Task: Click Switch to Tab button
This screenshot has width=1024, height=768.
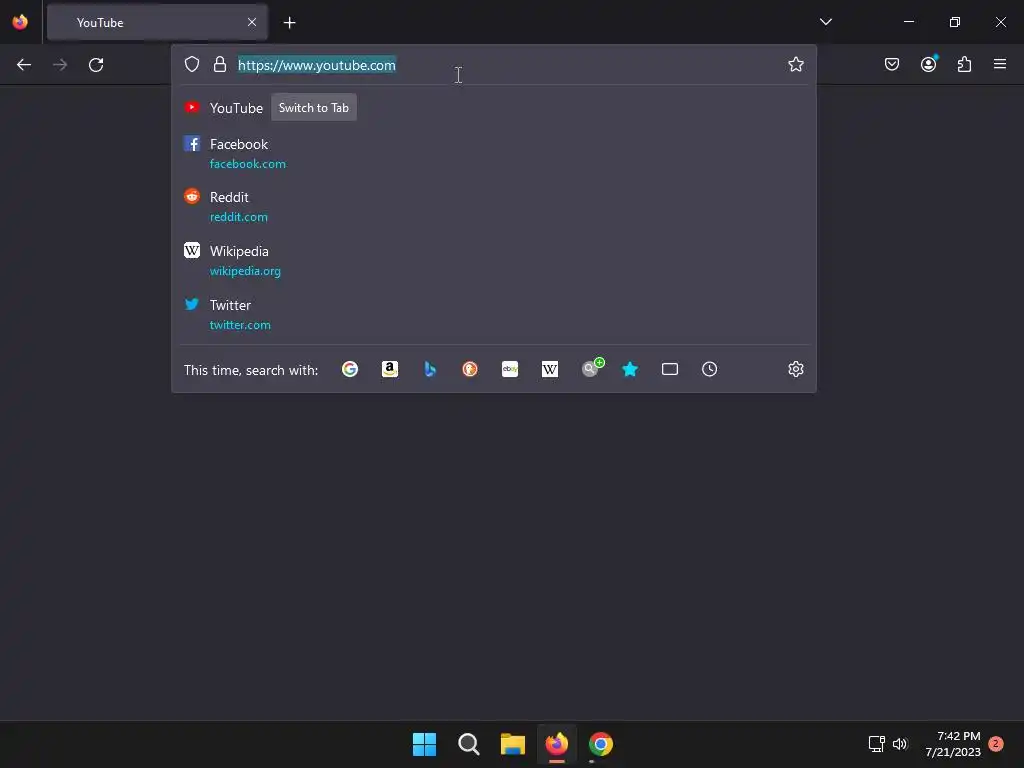Action: pyautogui.click(x=313, y=108)
